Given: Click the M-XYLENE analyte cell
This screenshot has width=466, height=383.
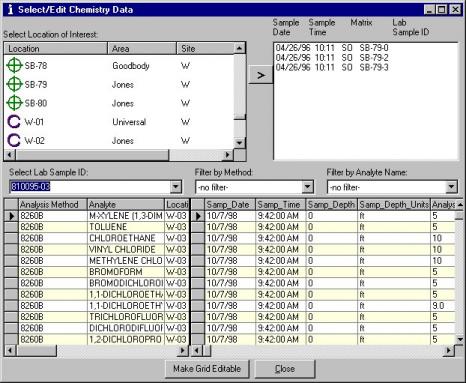Looking at the screenshot, I should point(126,216).
